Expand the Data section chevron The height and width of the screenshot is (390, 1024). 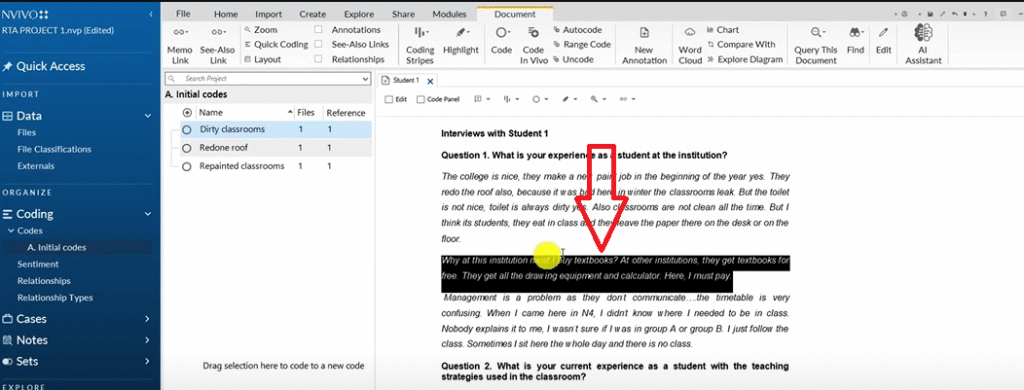148,116
